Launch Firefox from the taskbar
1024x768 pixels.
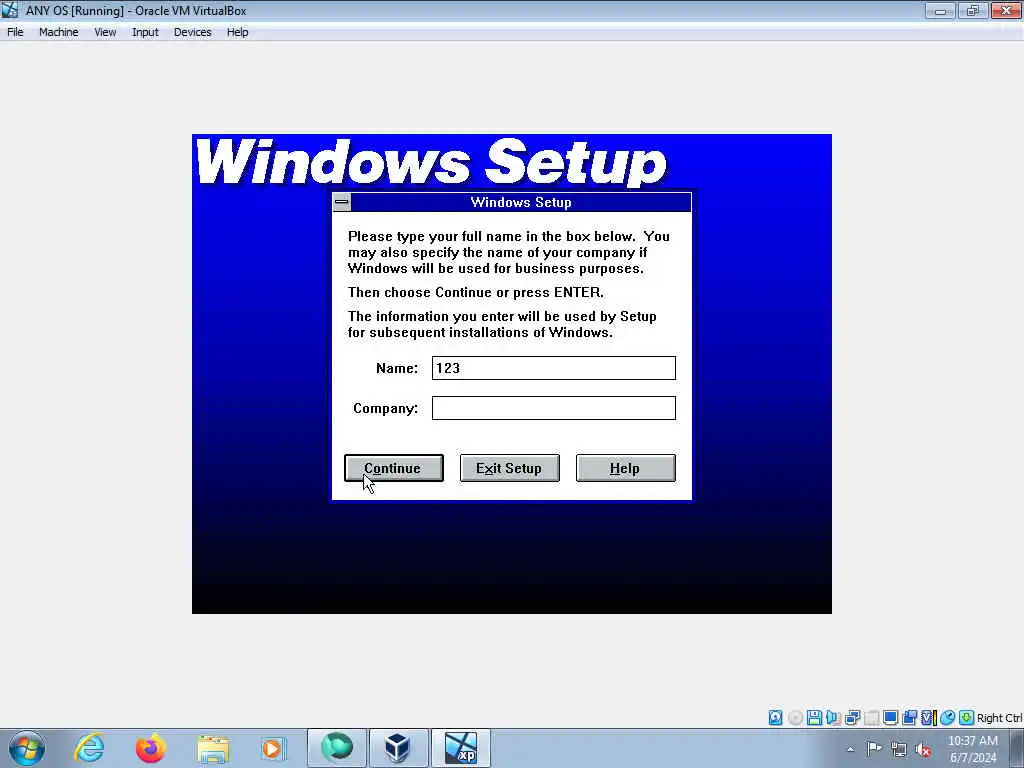tap(150, 748)
